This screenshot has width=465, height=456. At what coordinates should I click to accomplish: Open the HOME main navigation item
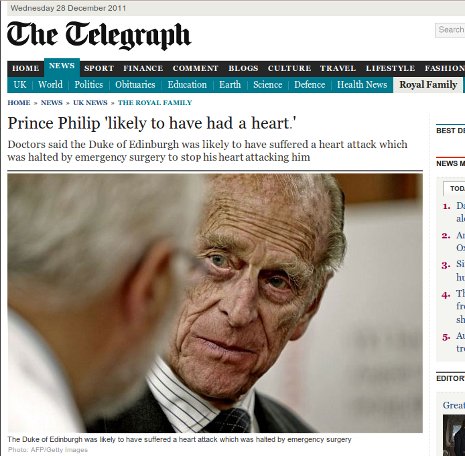(26, 68)
